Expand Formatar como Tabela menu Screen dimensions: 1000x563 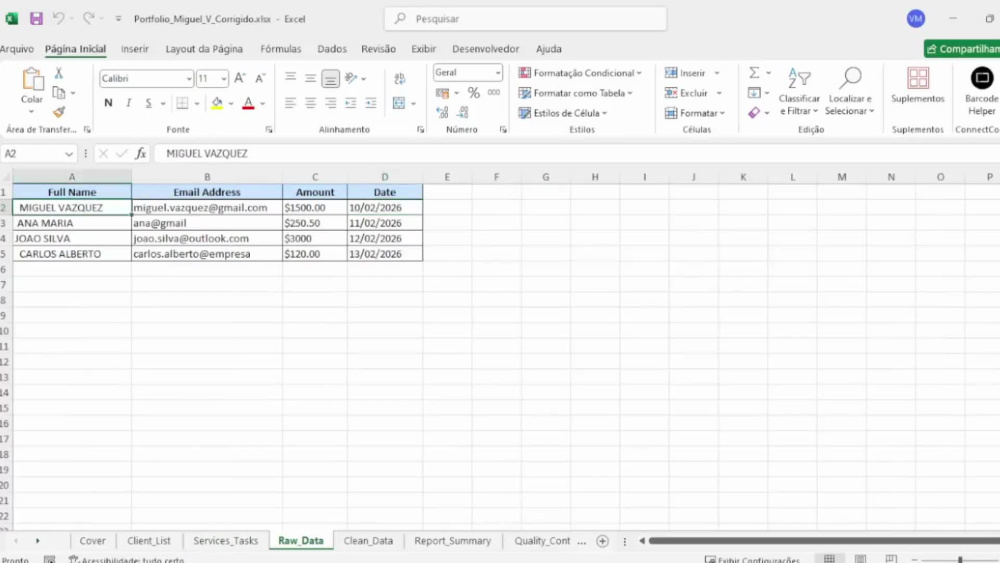(575, 93)
